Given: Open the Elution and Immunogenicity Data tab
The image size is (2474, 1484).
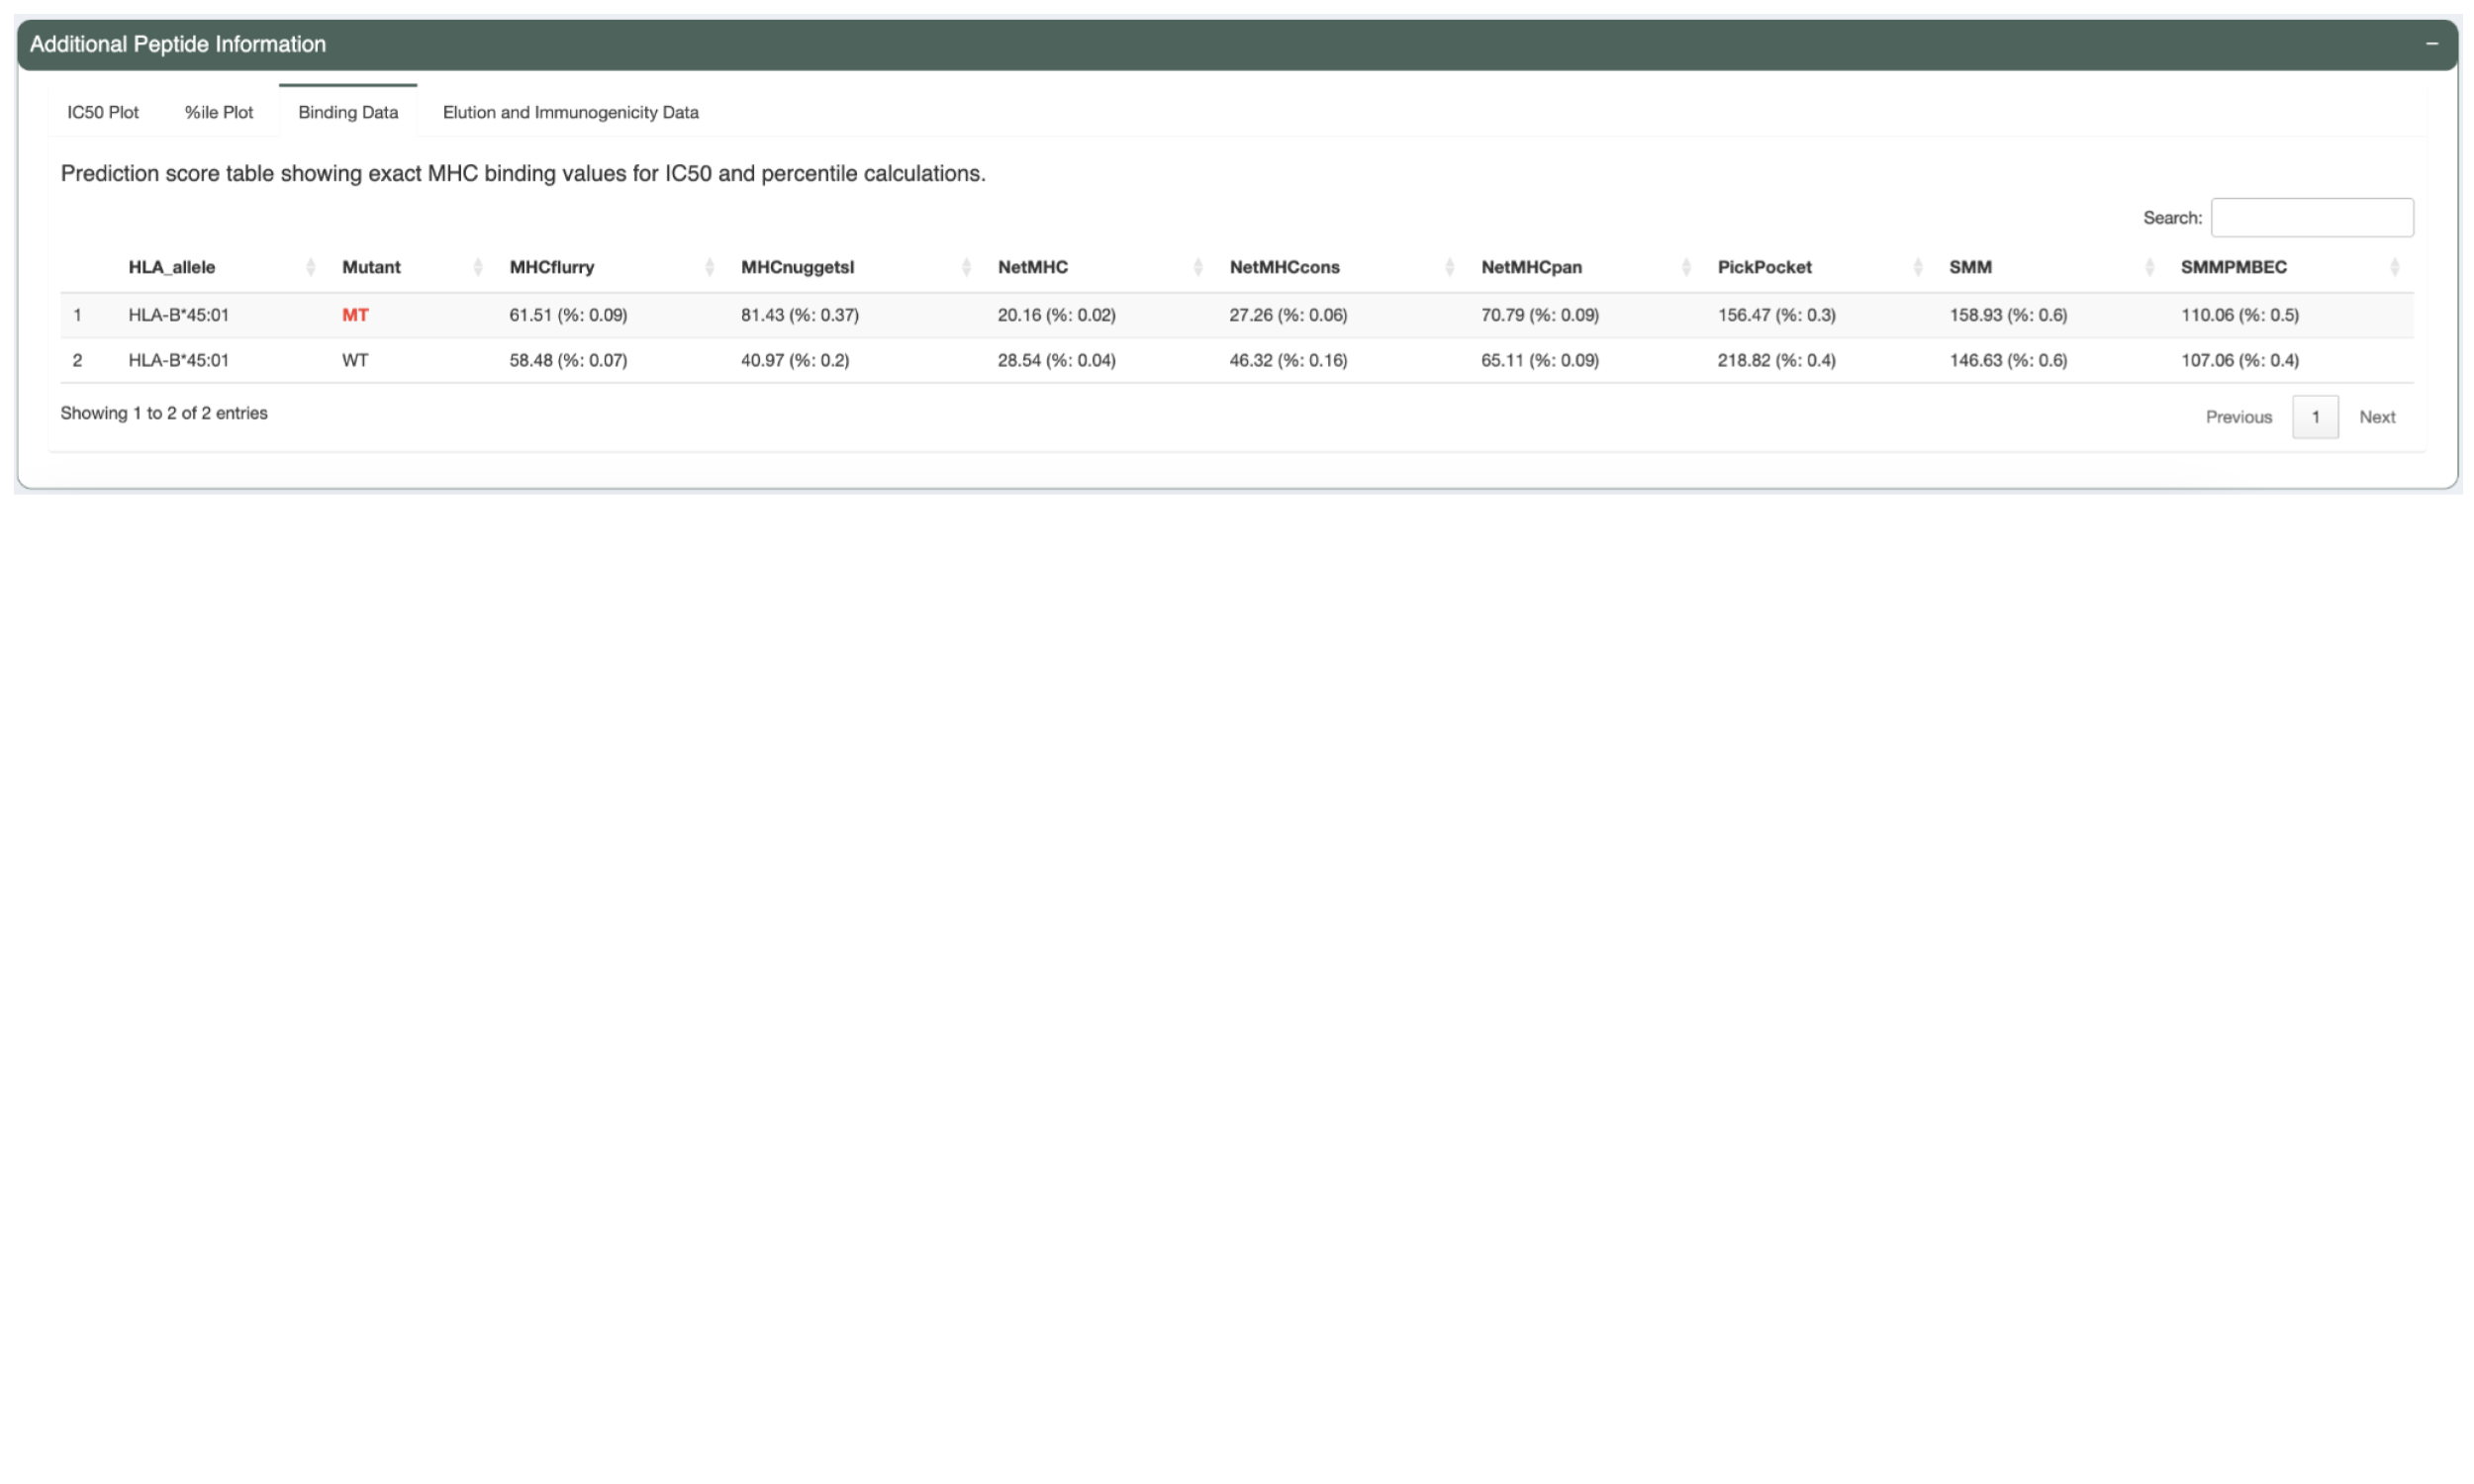Looking at the screenshot, I should [569, 112].
